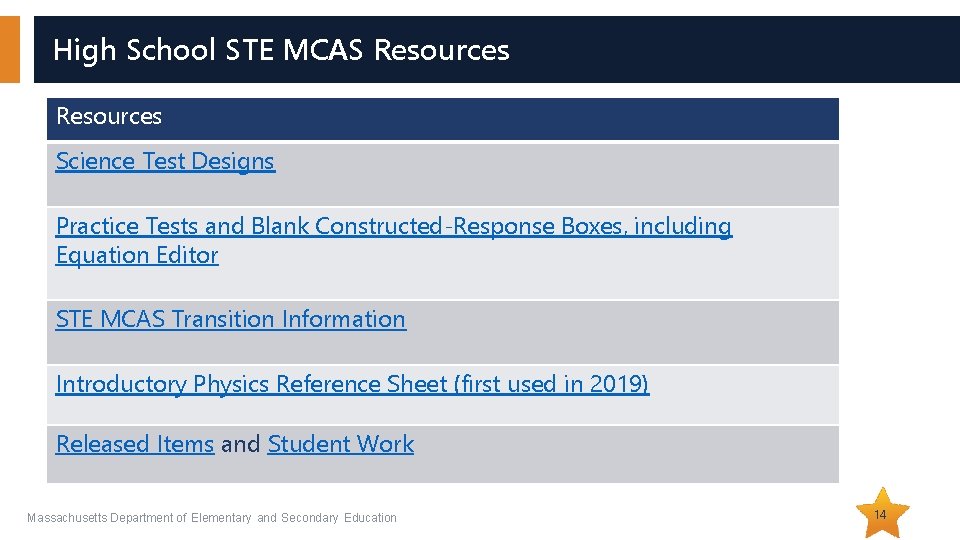The width and height of the screenshot is (960, 540).
Task: Open Introductory Physics Reference Sheet link
Action: click(352, 384)
